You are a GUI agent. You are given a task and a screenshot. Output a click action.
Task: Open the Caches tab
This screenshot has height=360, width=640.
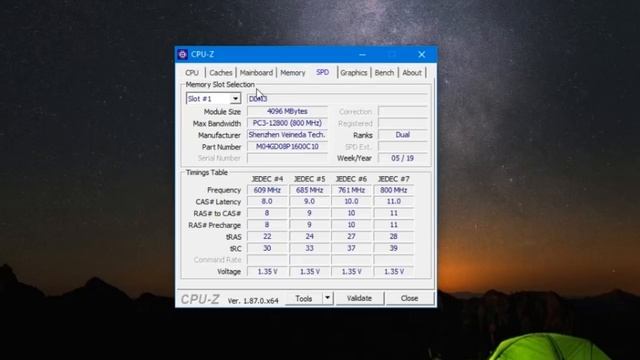click(220, 73)
